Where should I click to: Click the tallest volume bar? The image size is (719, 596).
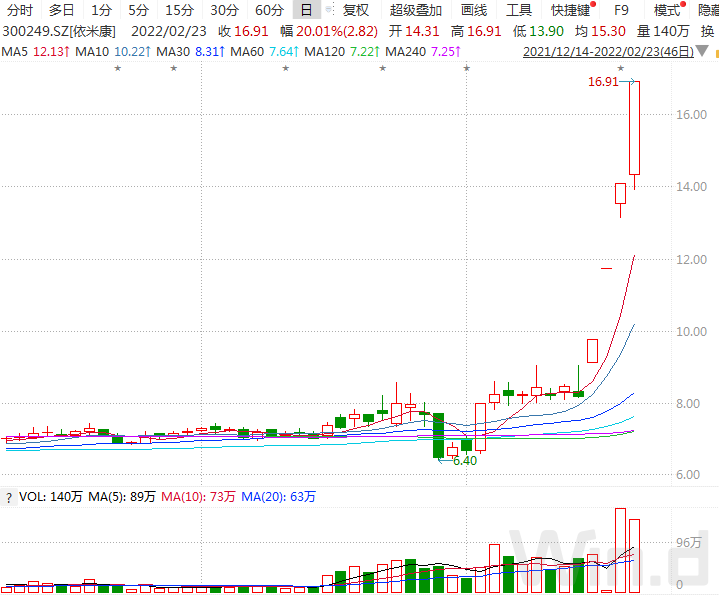coord(620,550)
